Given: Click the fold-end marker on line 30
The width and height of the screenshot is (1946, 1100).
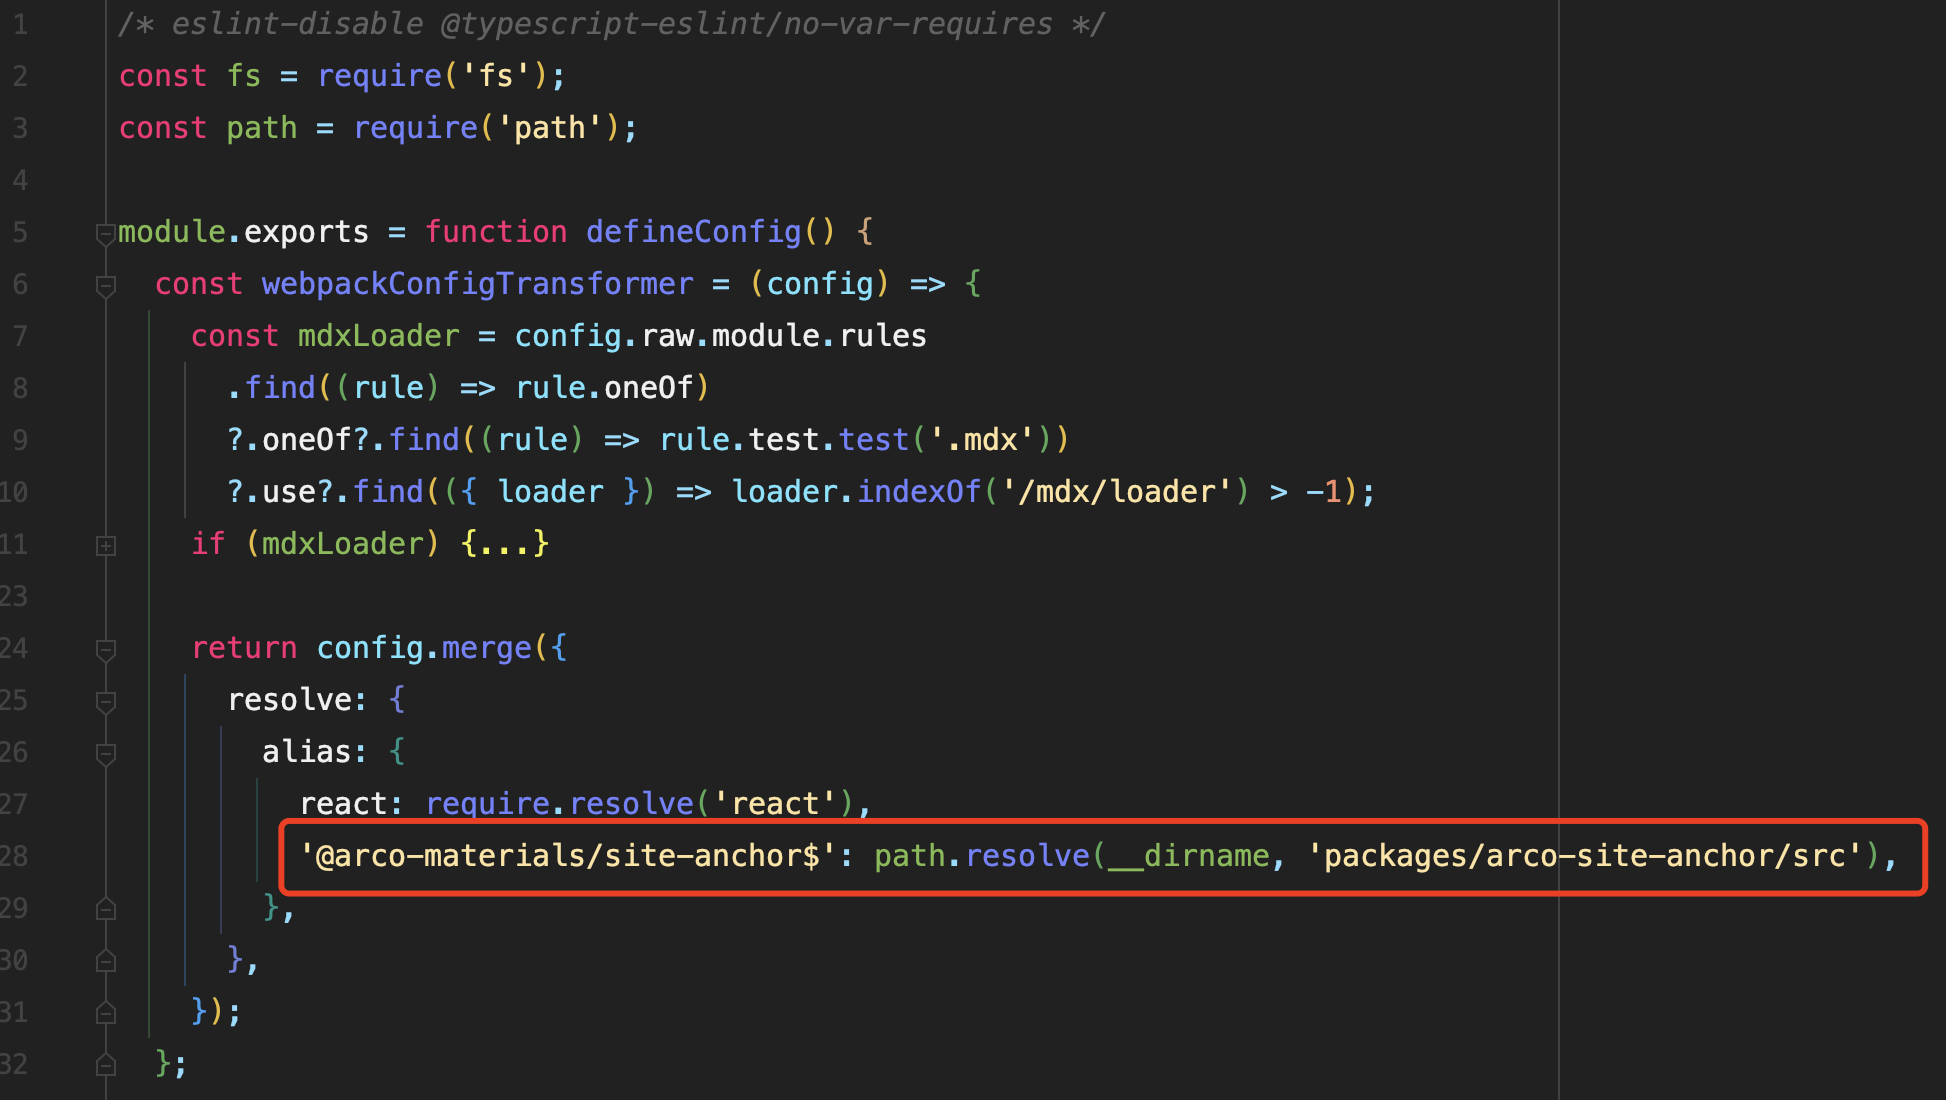Looking at the screenshot, I should 105,962.
